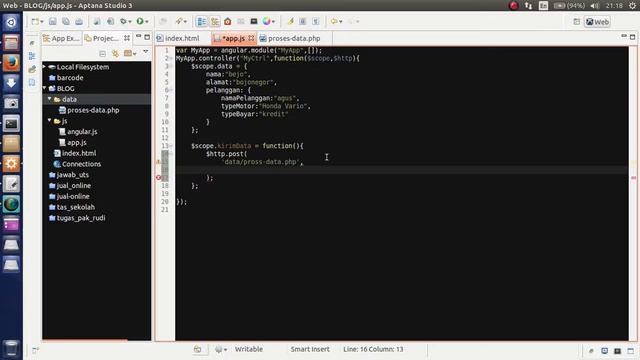Open New file dropdown arrow

(42, 22)
